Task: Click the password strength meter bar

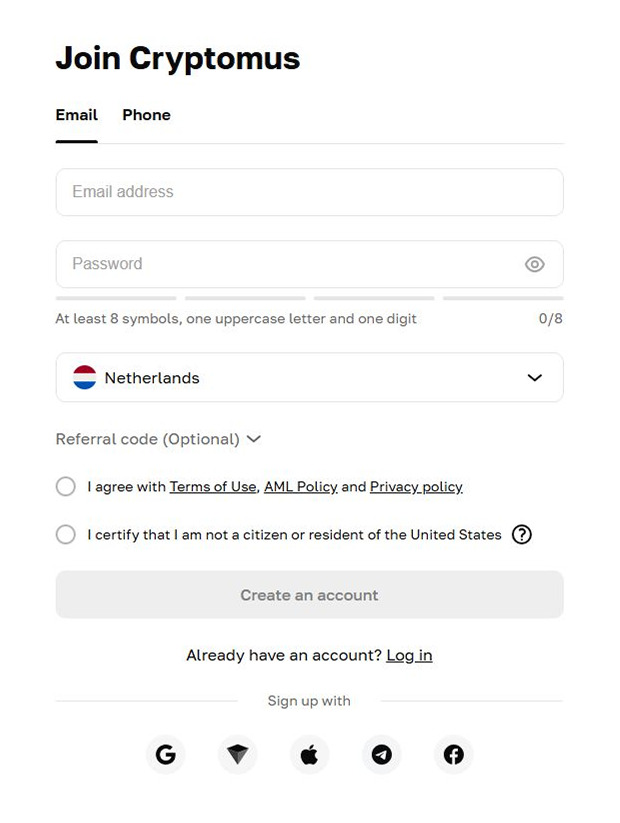Action: [x=309, y=297]
